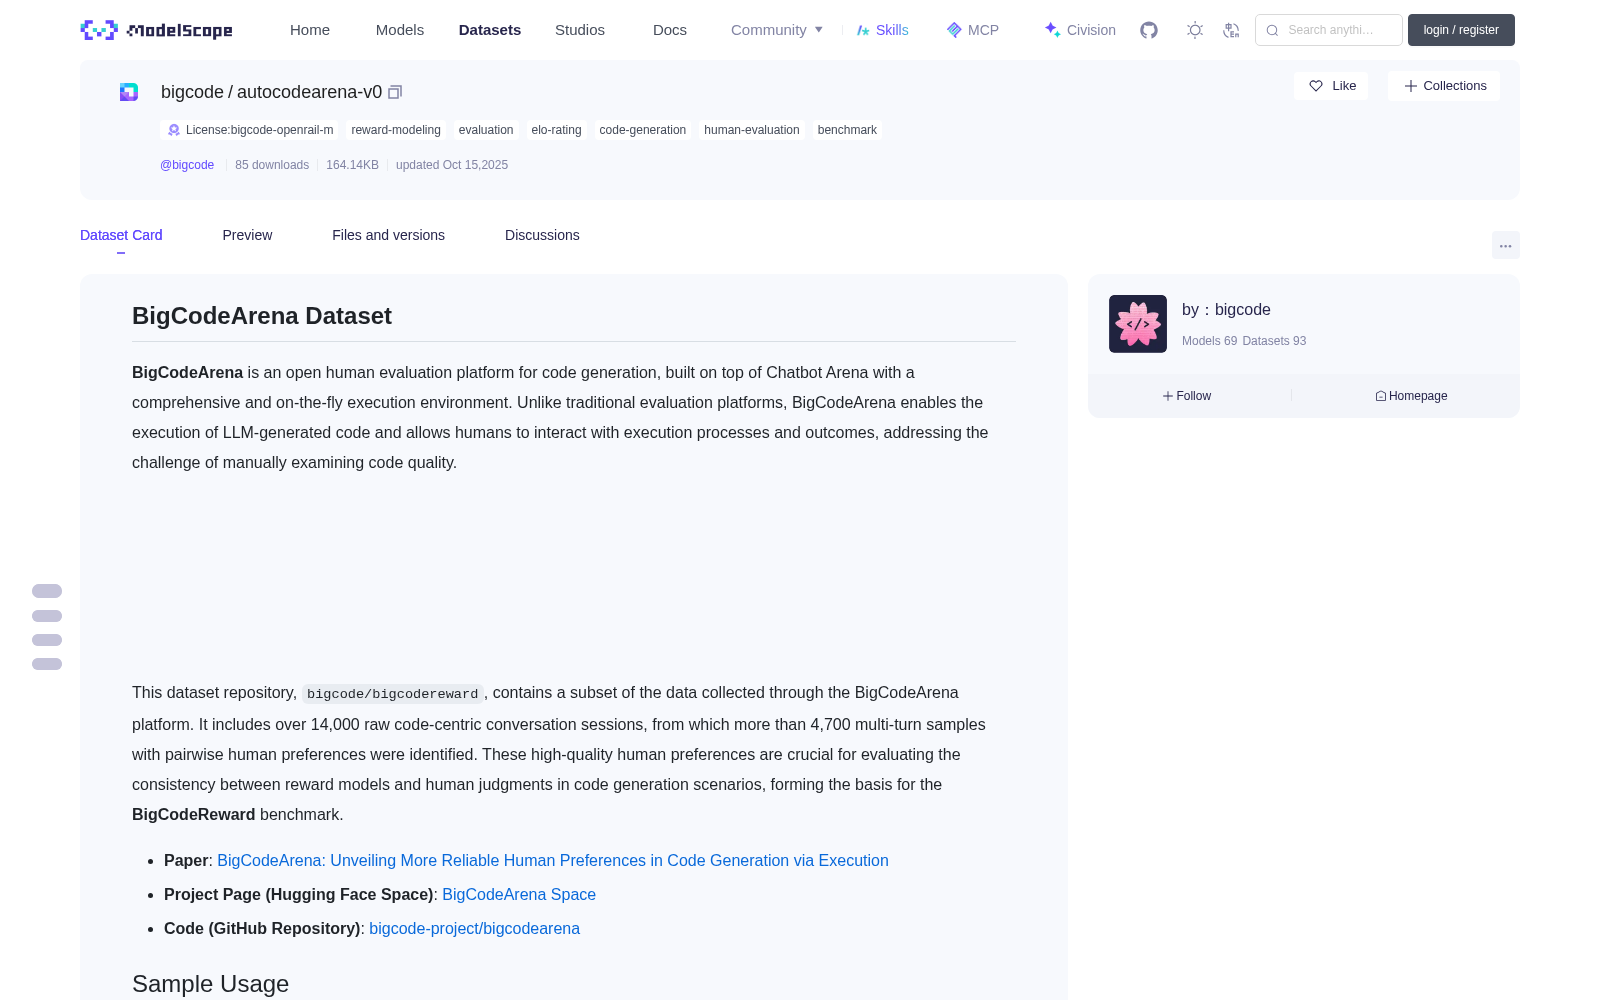
Task: Go to the Home page
Action: 310,30
